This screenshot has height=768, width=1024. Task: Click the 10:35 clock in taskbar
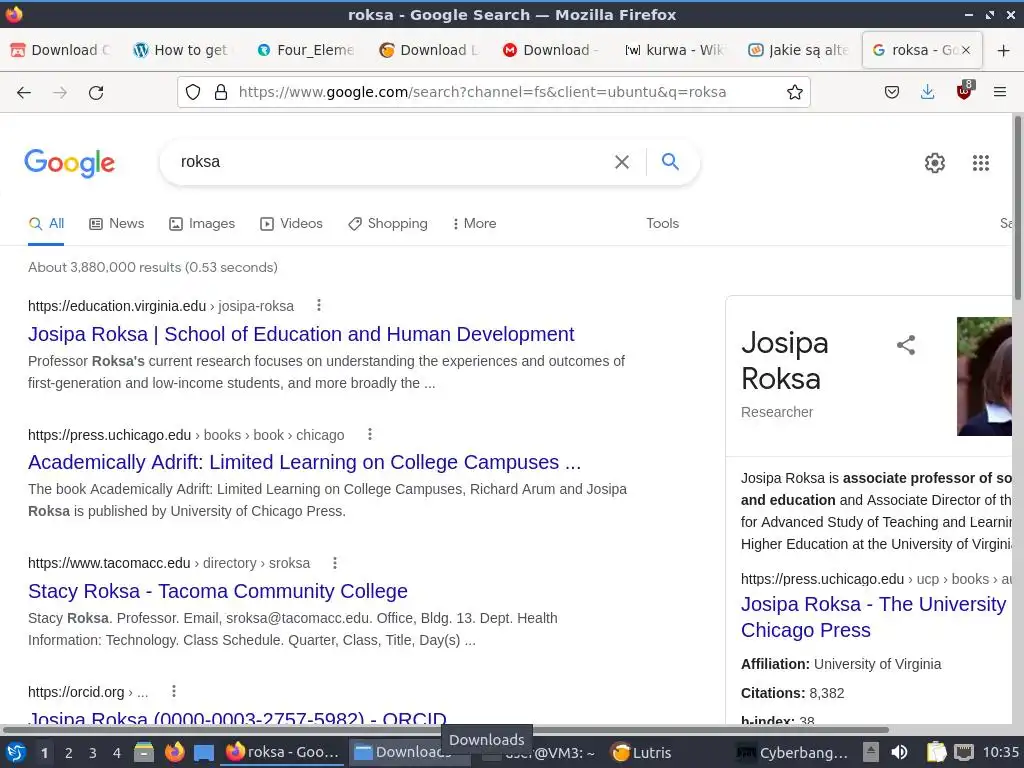coord(1000,752)
